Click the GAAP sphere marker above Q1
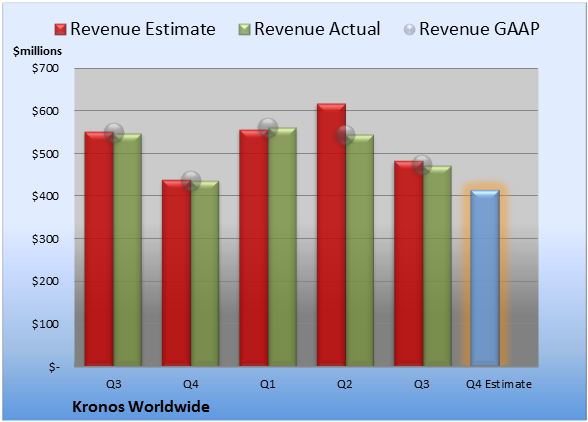This screenshot has width=588, height=422. 268,128
